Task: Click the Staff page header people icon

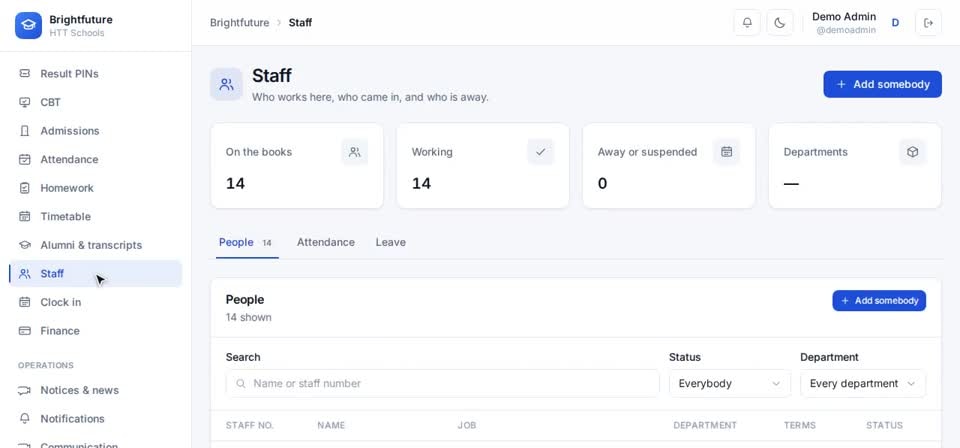Action: point(227,84)
